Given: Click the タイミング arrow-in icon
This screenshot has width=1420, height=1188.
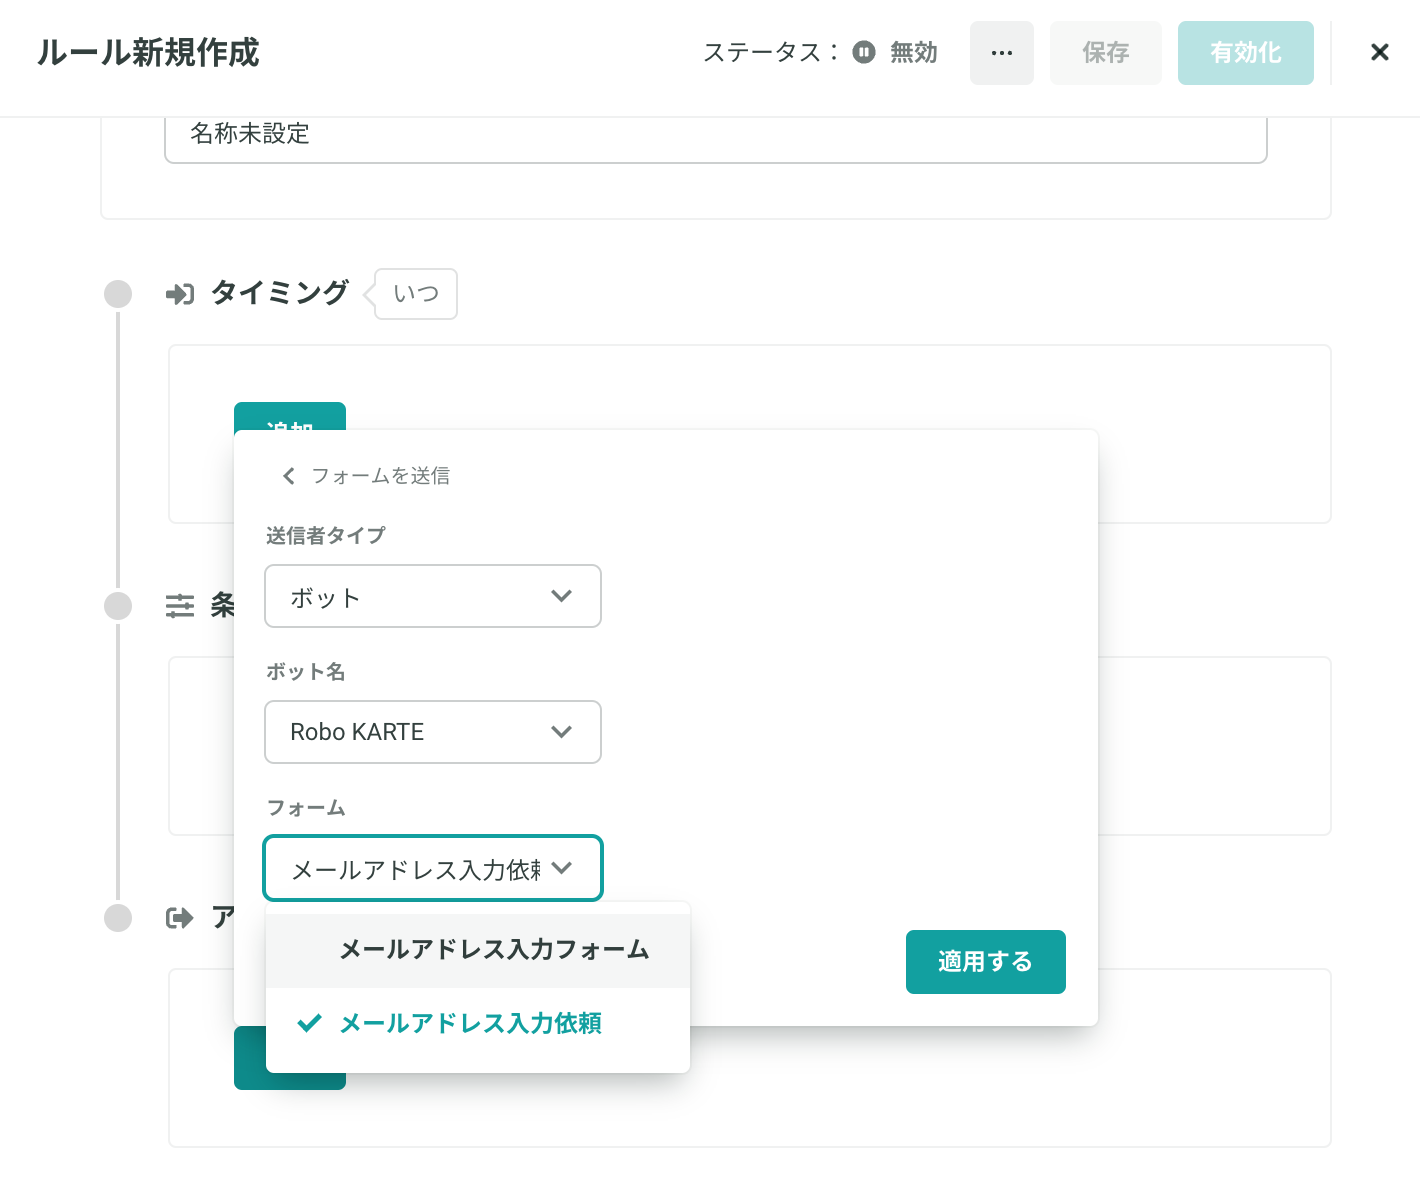Looking at the screenshot, I should 180,294.
